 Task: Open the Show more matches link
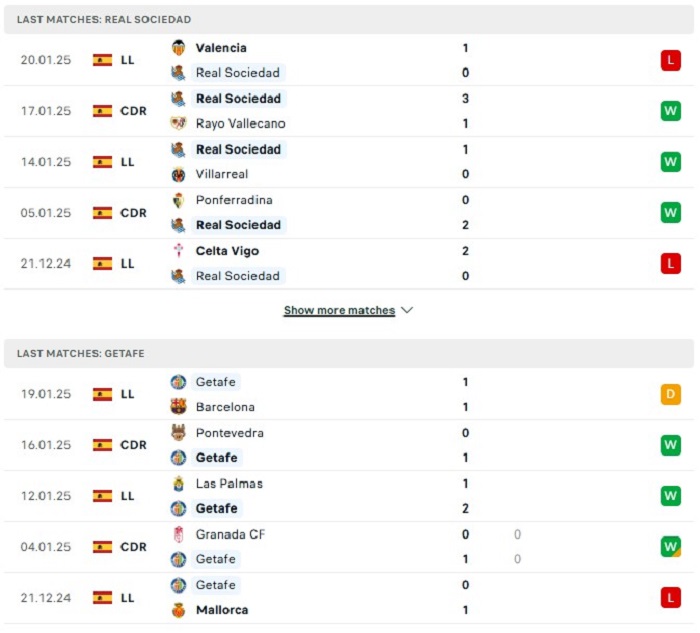pos(339,310)
